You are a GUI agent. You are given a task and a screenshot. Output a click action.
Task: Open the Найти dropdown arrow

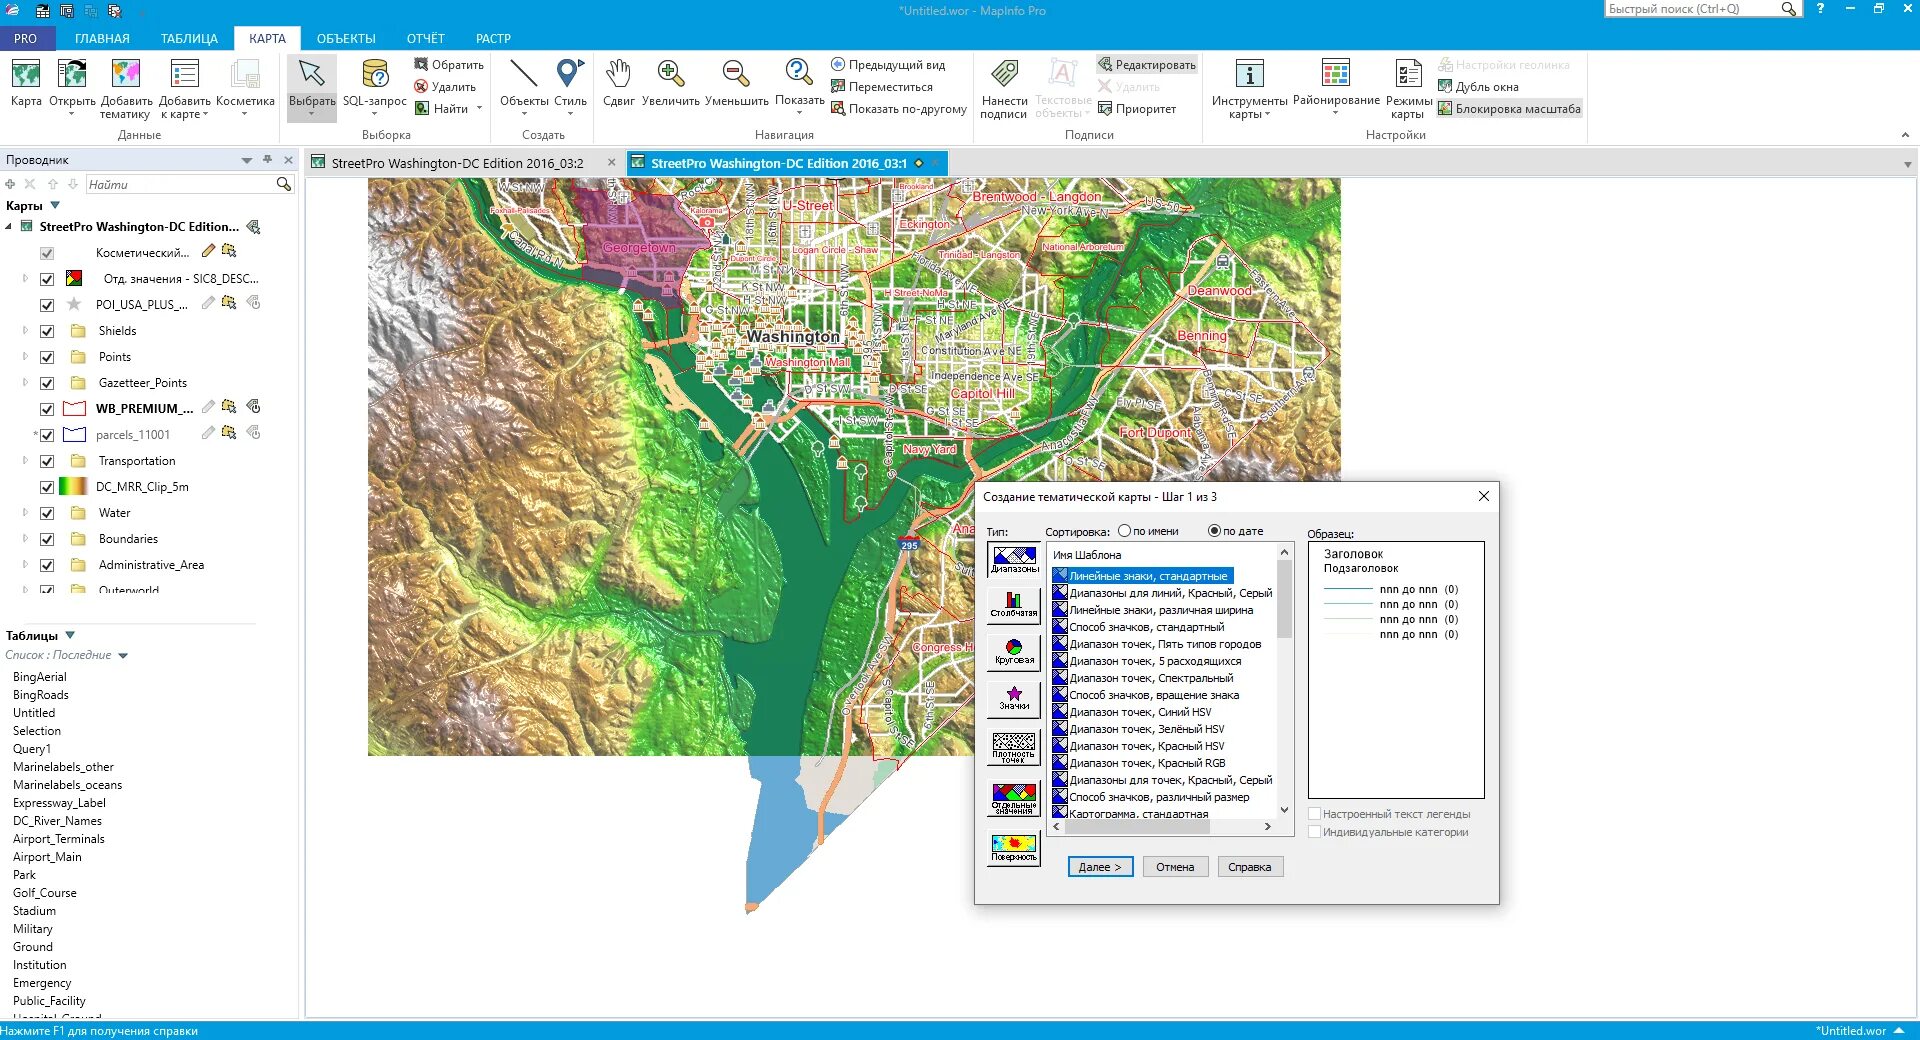click(480, 109)
